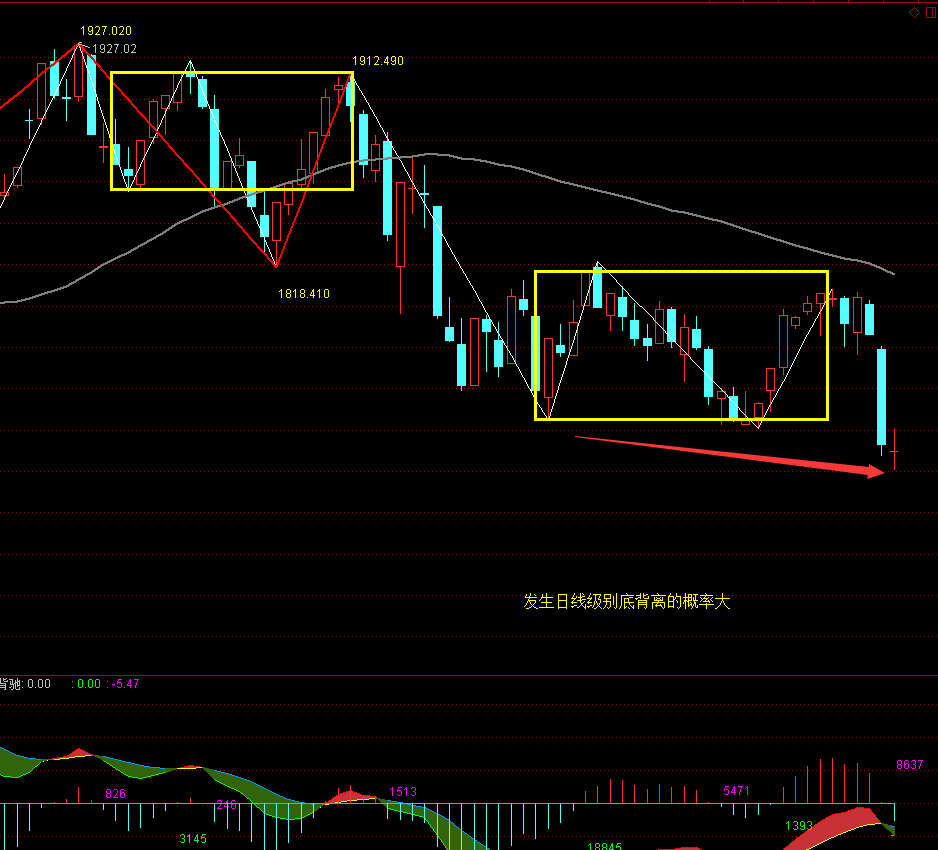938x850 pixels.
Task: Select the 1818.410 low price label
Action: (x=304, y=294)
